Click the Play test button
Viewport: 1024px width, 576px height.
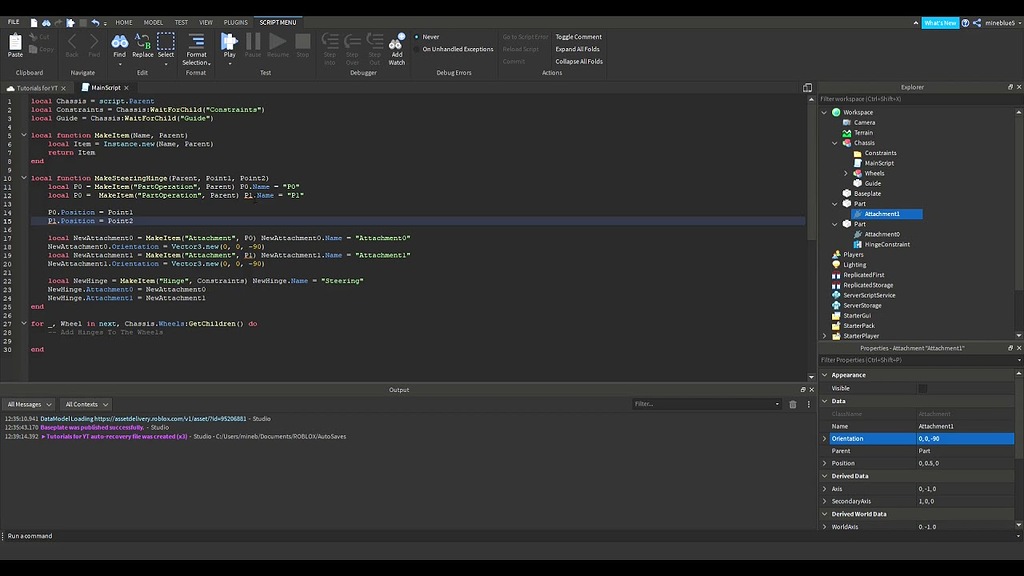coord(229,44)
